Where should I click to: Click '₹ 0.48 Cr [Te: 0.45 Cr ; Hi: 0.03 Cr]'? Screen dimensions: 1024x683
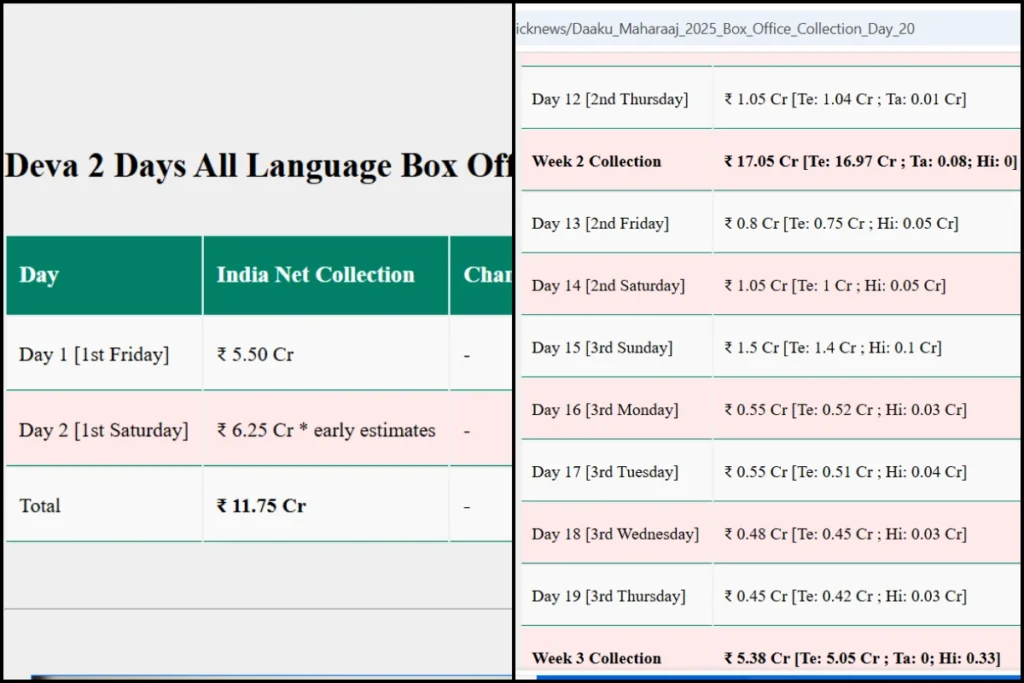(845, 533)
